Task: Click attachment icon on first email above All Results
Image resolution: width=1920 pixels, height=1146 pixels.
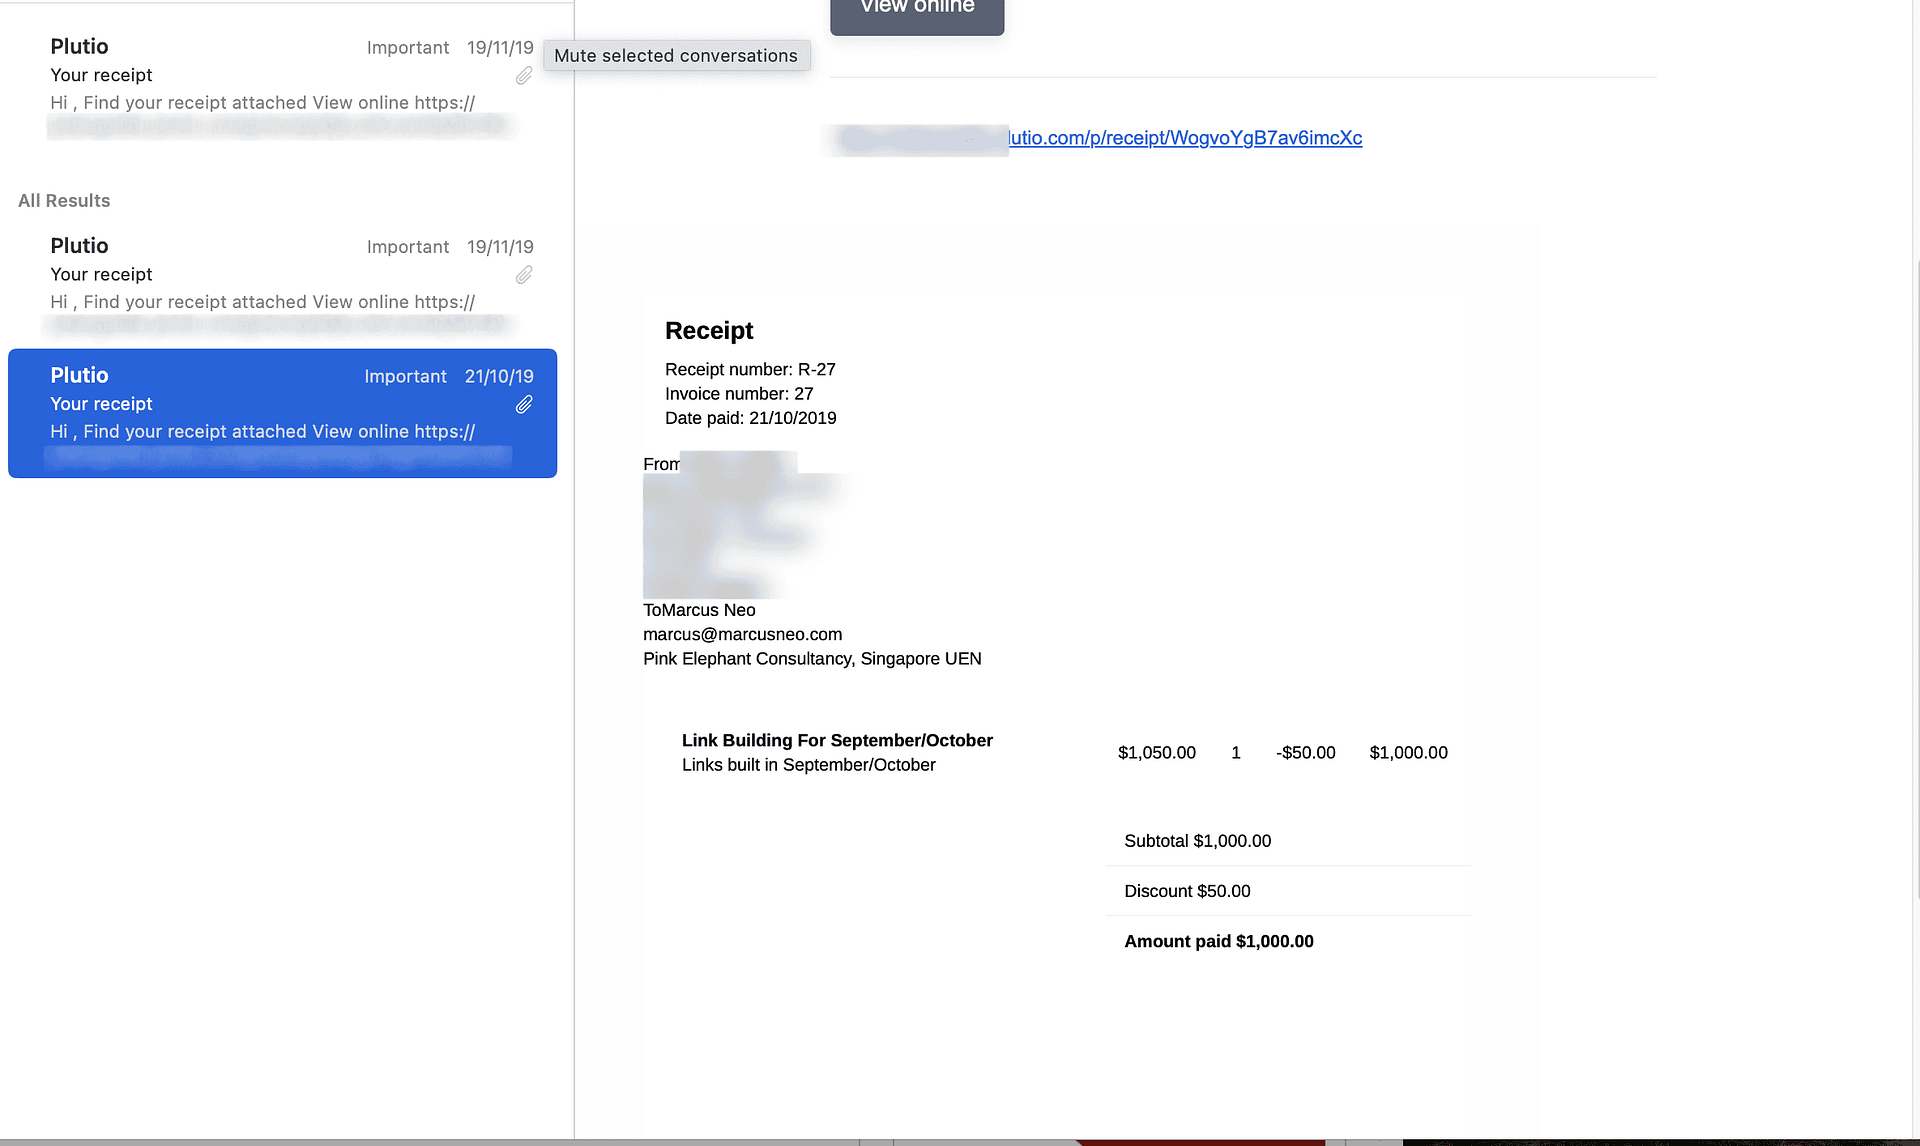Action: click(x=524, y=76)
